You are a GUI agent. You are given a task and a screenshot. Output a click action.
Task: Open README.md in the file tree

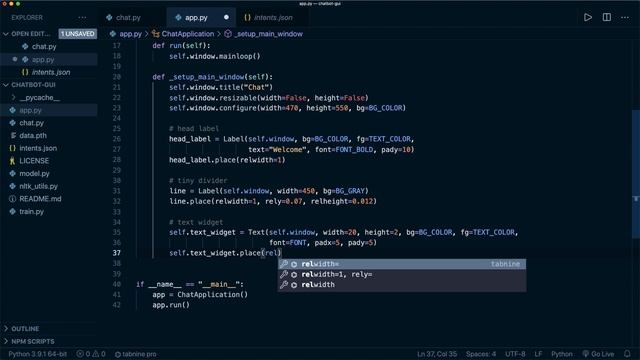[40, 199]
